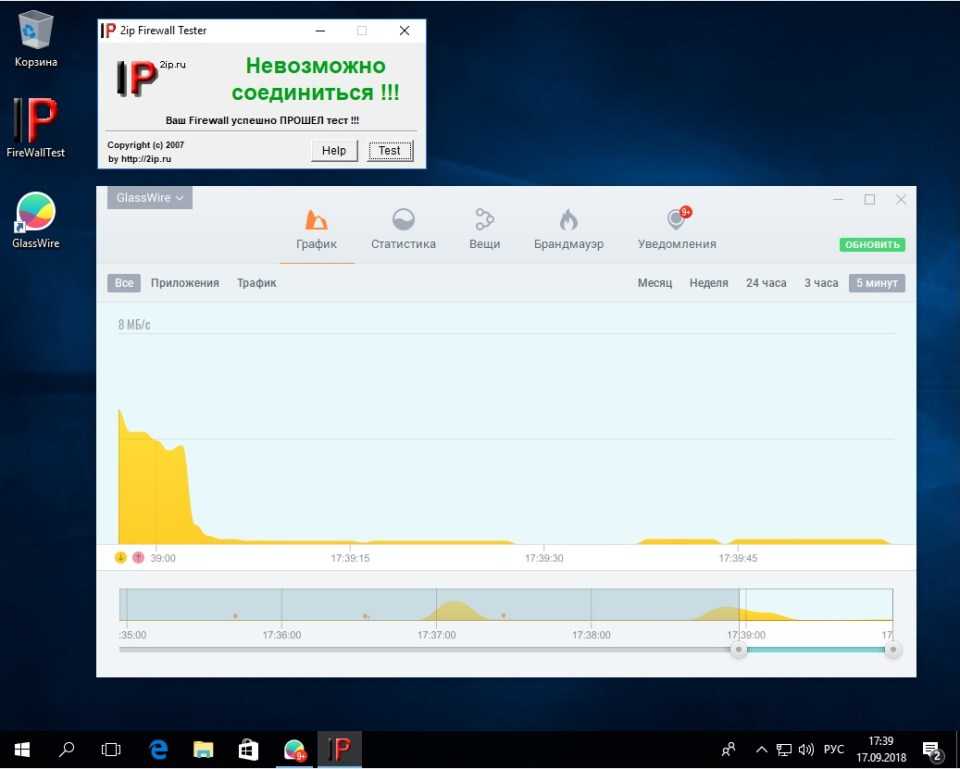Launch Microsoft Edge from the taskbar
This screenshot has height=769, width=960.
click(159, 749)
